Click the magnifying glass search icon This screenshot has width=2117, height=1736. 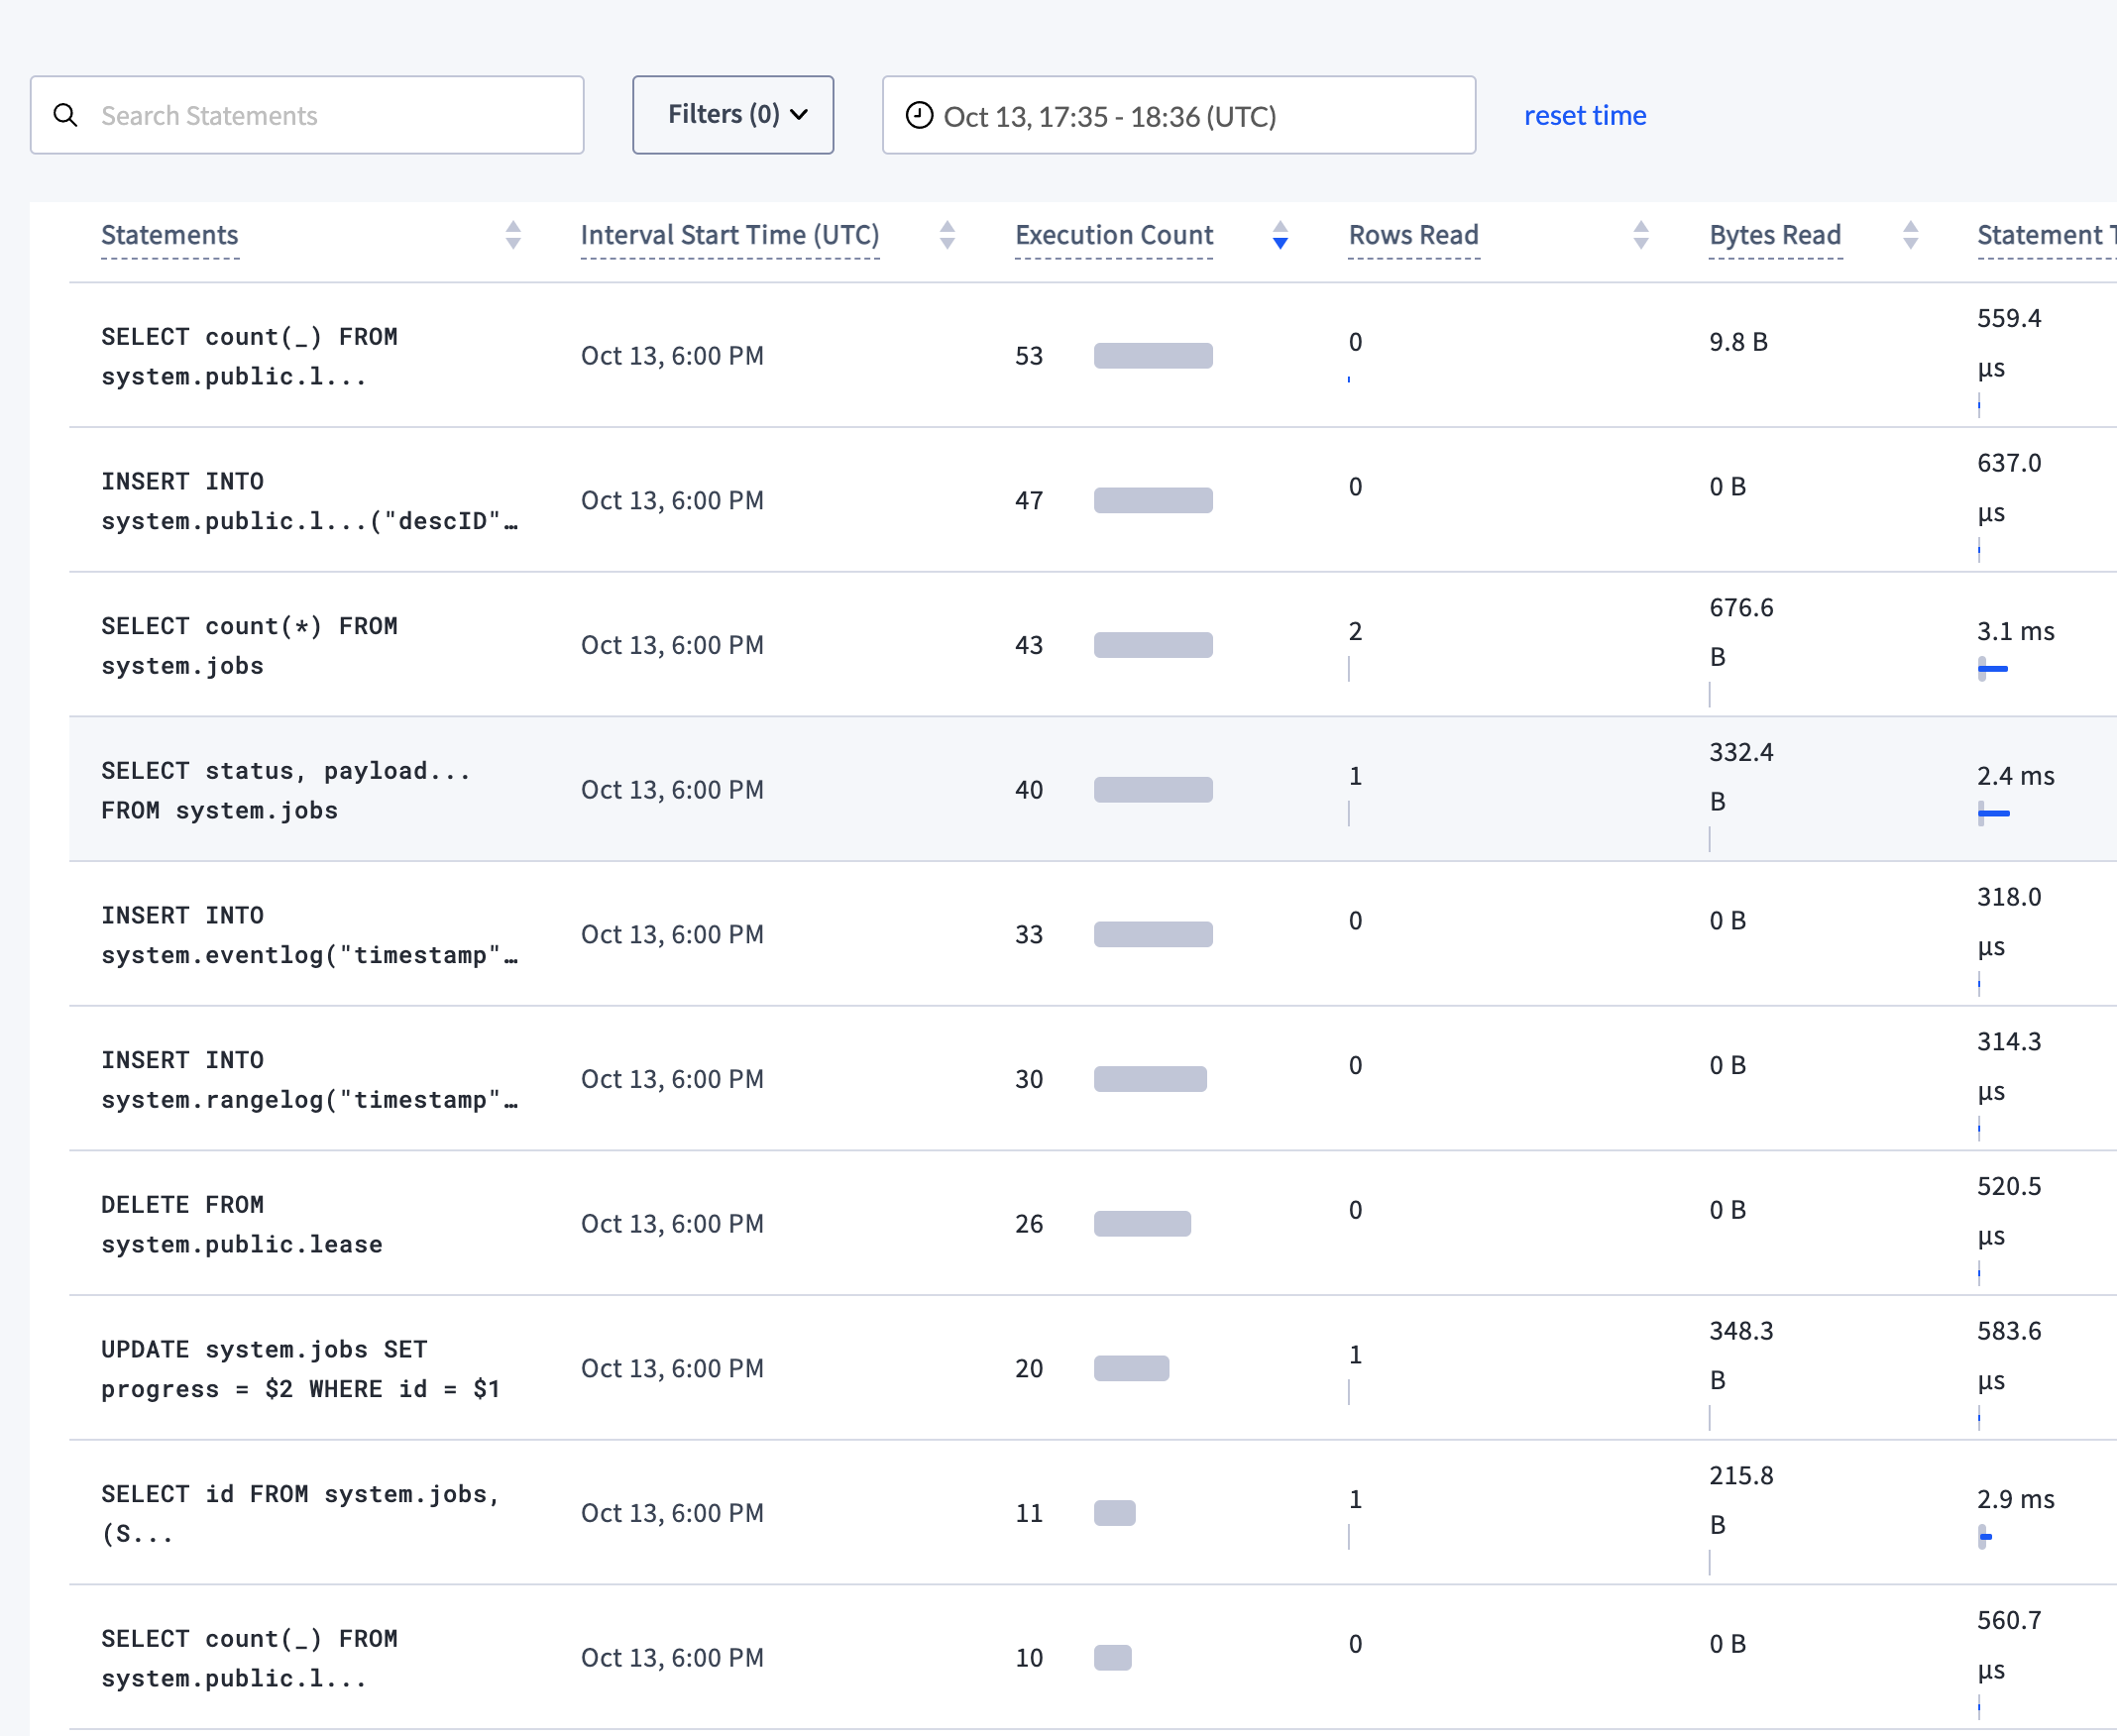[66, 115]
